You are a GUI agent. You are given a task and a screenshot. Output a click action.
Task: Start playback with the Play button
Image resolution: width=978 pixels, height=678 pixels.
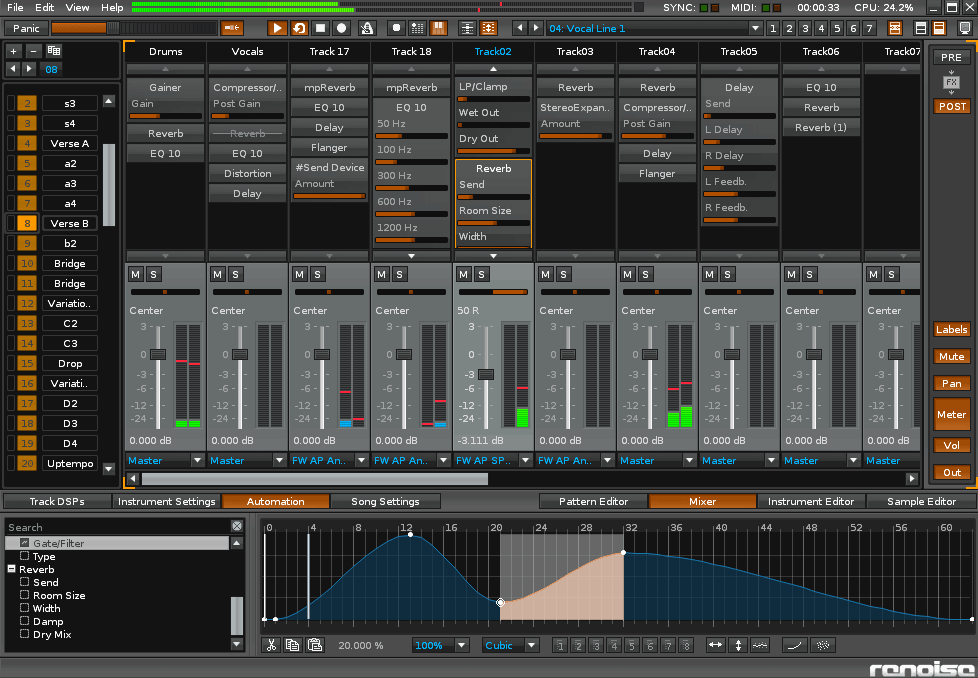(x=277, y=28)
